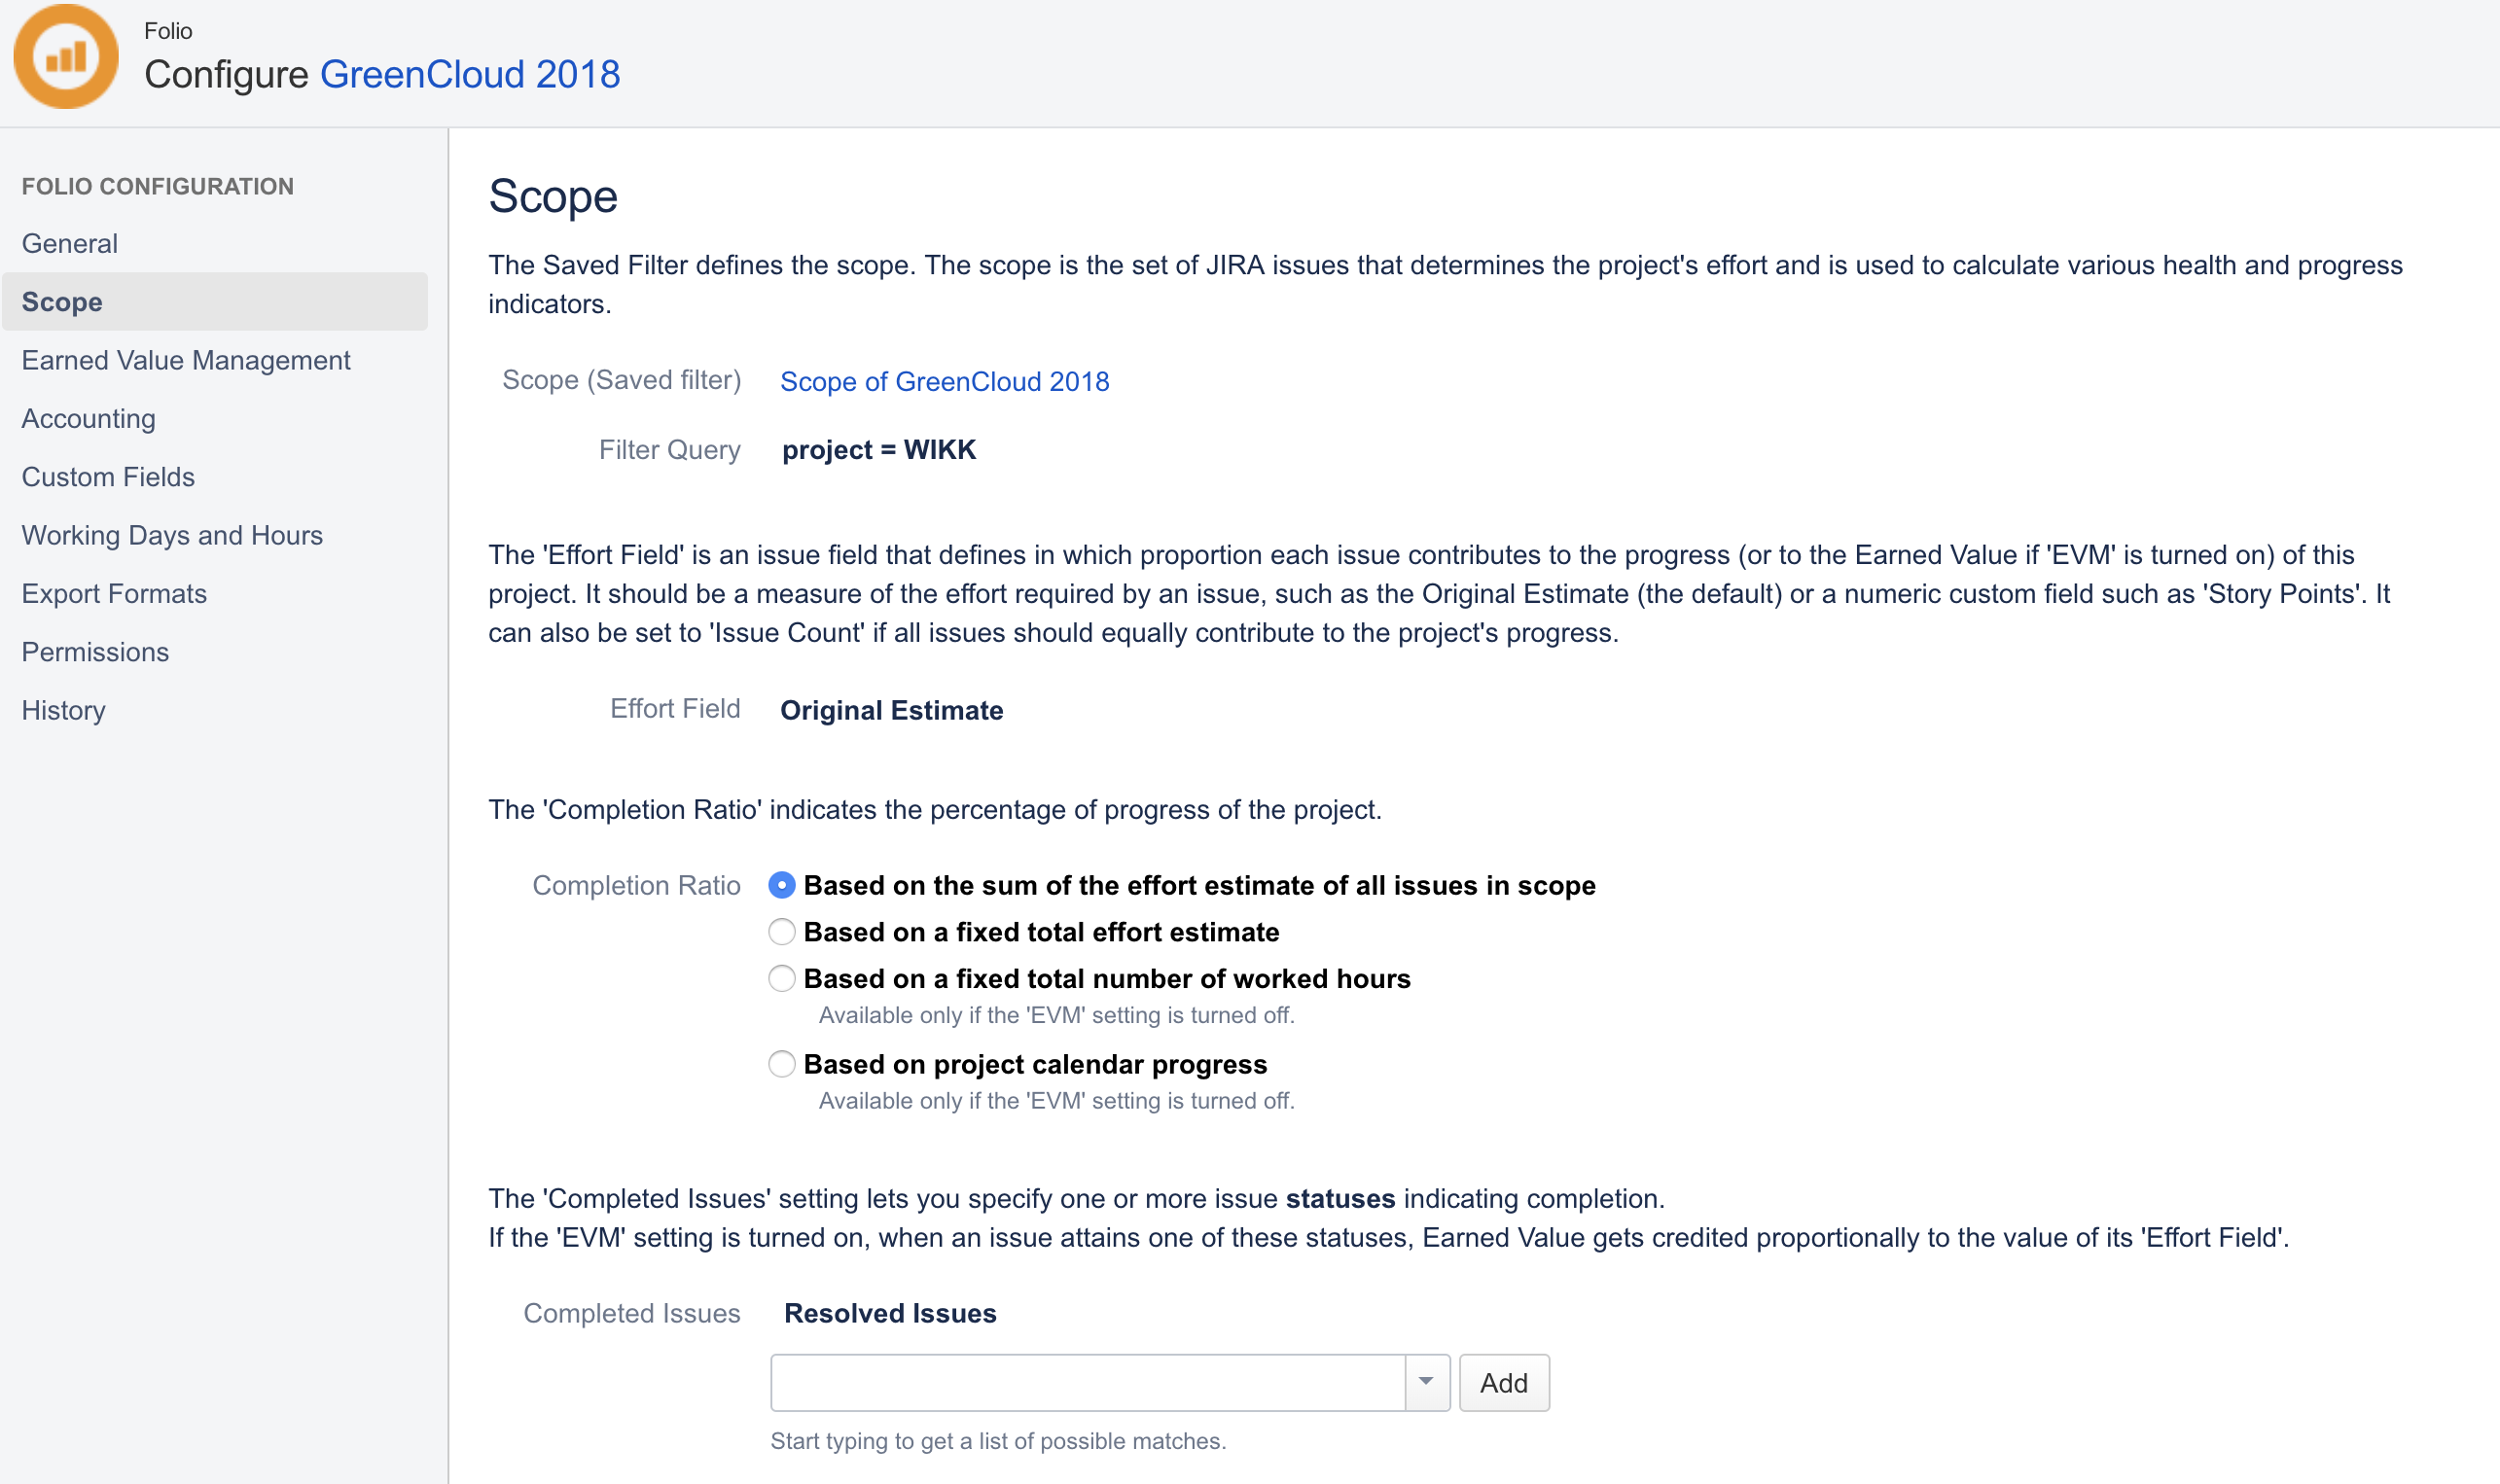Viewport: 2500px width, 1484px height.
Task: Navigate to Custom Fields settings
Action: 108,477
